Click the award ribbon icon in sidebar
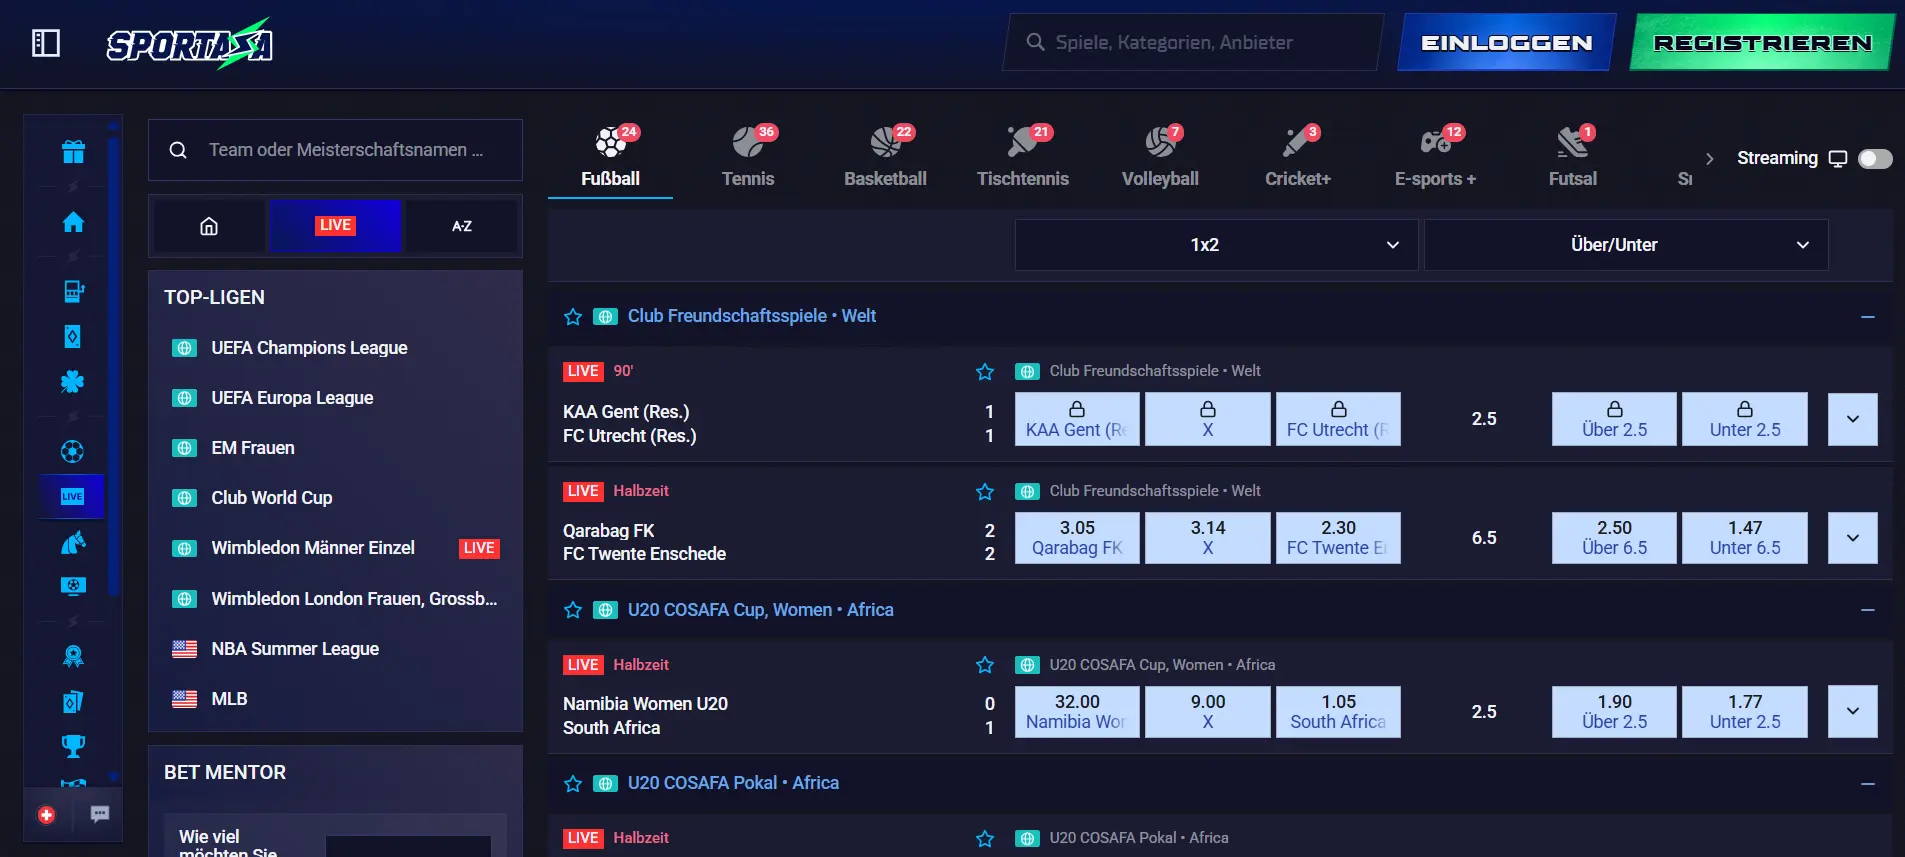 click(x=73, y=656)
